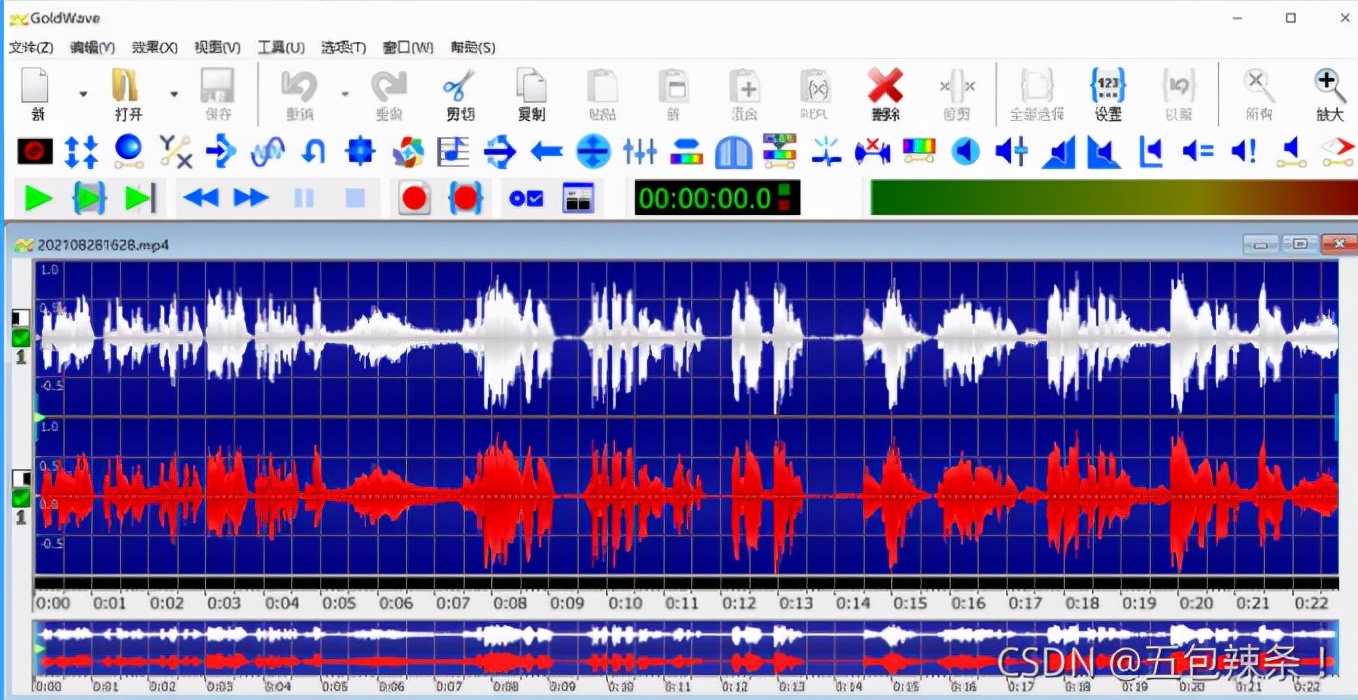
Task: Apply the Fade Out falling ramp icon
Action: (x=1104, y=152)
